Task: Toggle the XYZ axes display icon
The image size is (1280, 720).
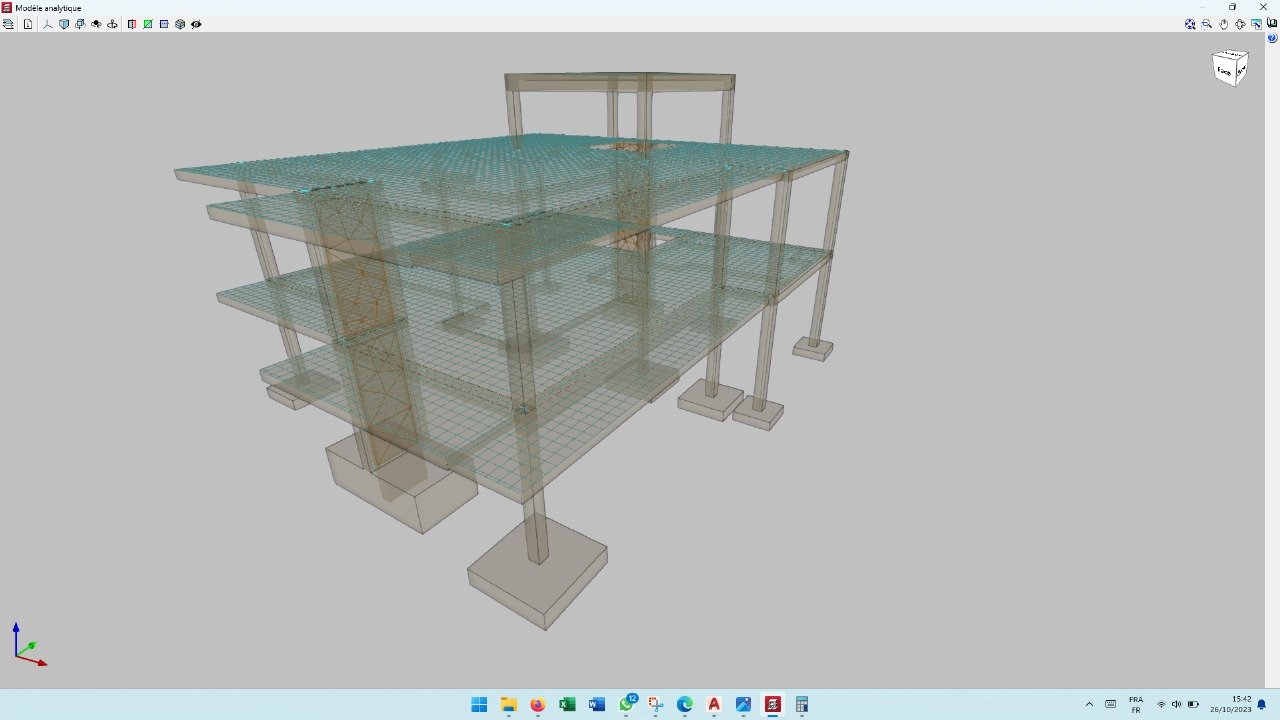Action: 47,24
